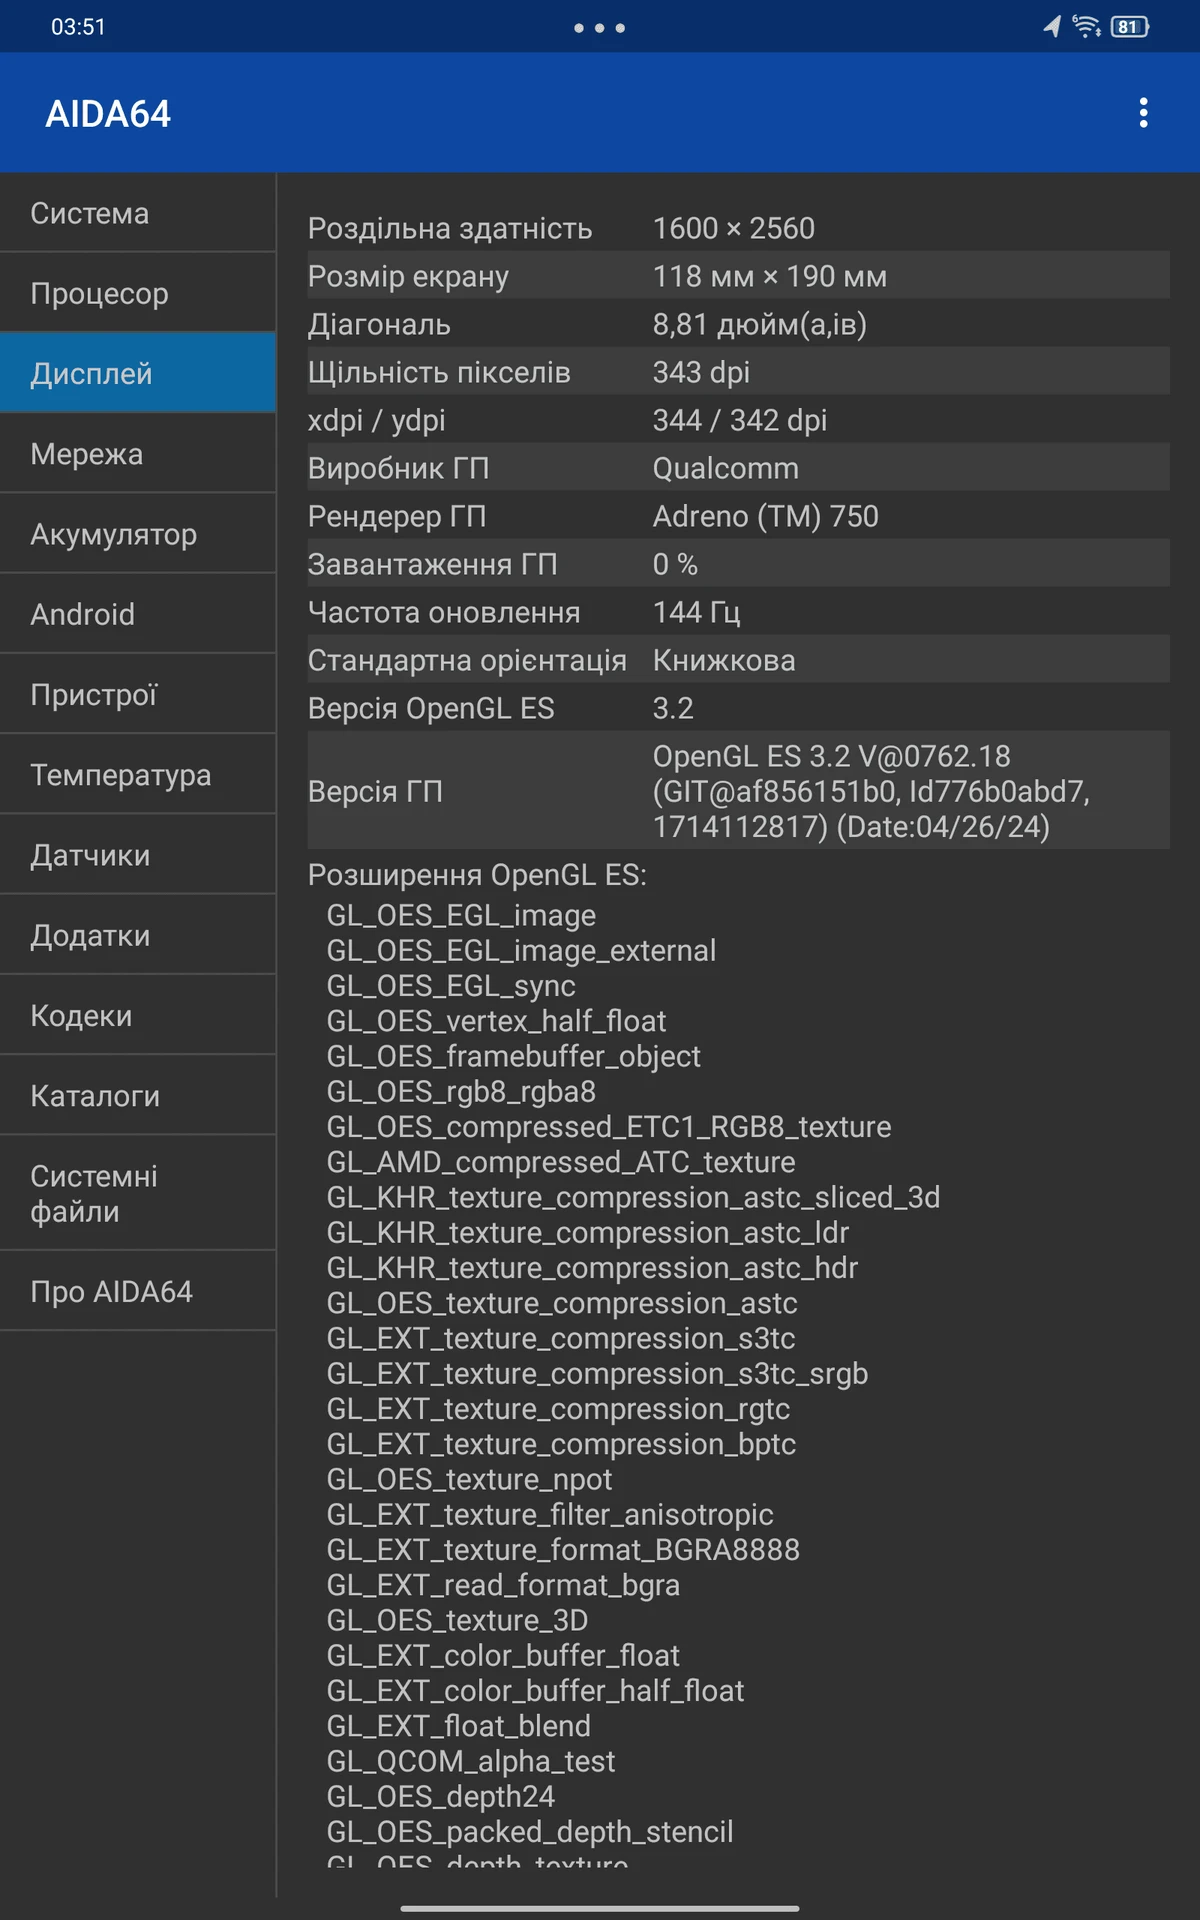Select GL_EXT_texture_compression_s3tc_srgb extension
1200x1920 pixels.
pyautogui.click(x=597, y=1373)
